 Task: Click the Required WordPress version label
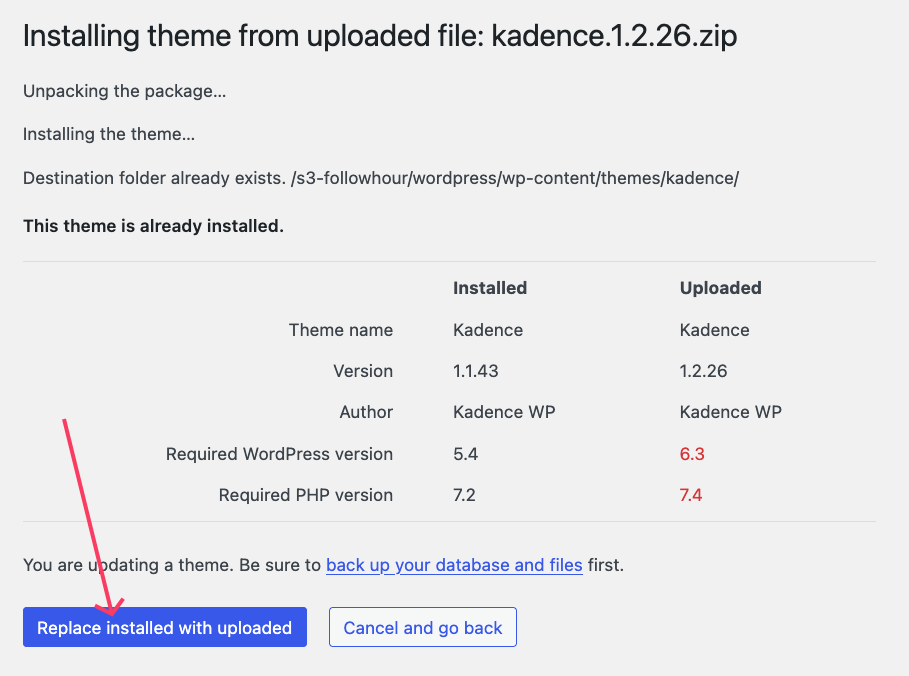click(279, 454)
